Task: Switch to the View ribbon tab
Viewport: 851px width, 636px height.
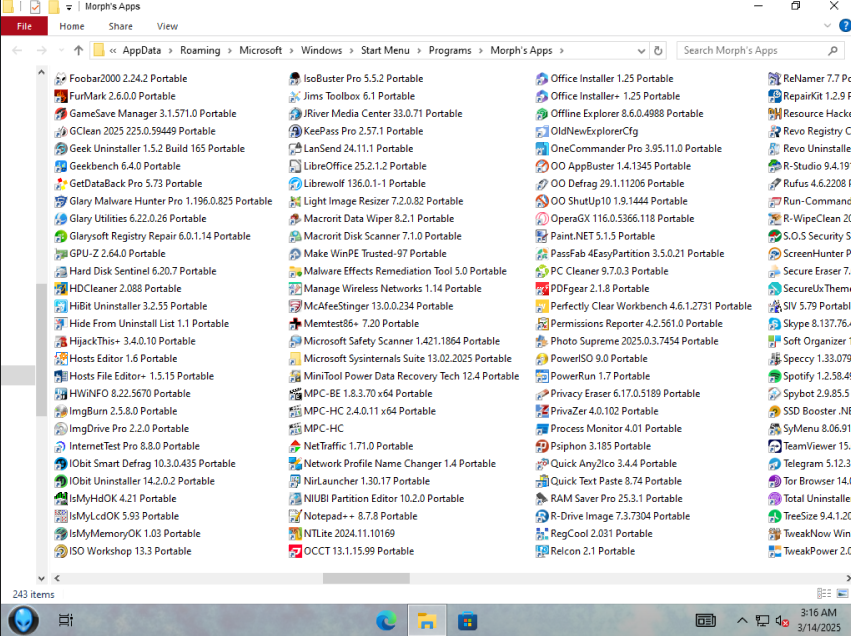Action: click(x=167, y=26)
